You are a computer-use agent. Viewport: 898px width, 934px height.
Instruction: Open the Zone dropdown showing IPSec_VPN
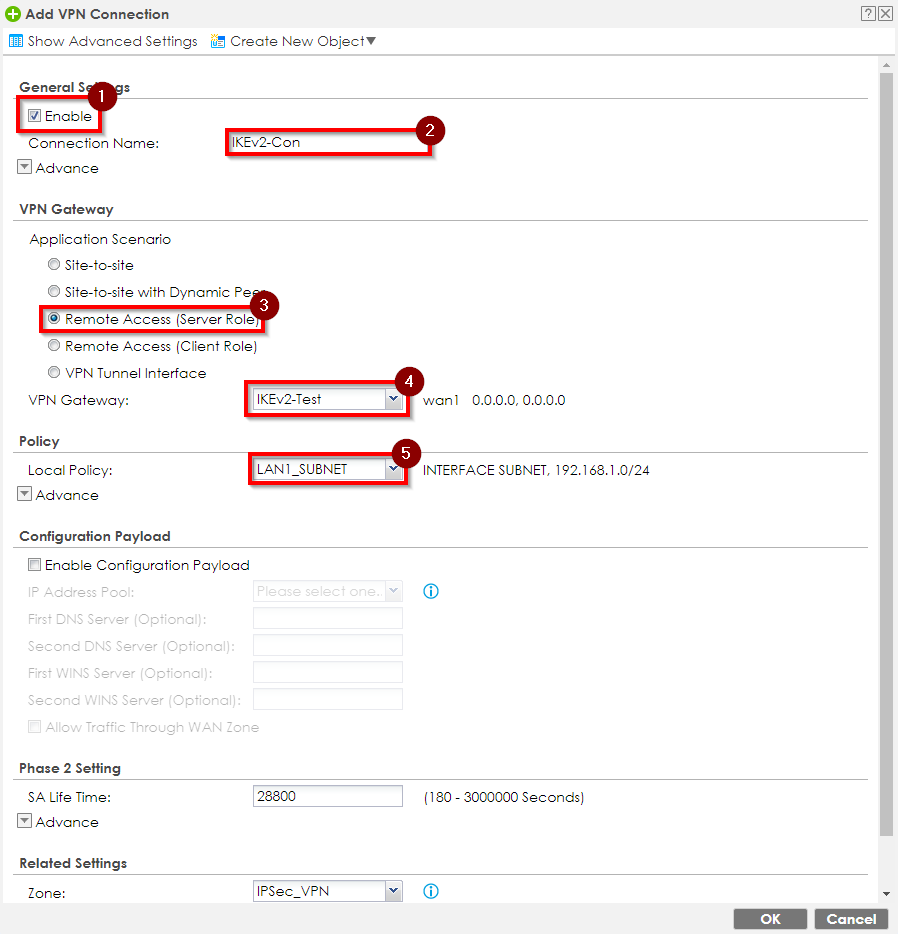(x=393, y=891)
